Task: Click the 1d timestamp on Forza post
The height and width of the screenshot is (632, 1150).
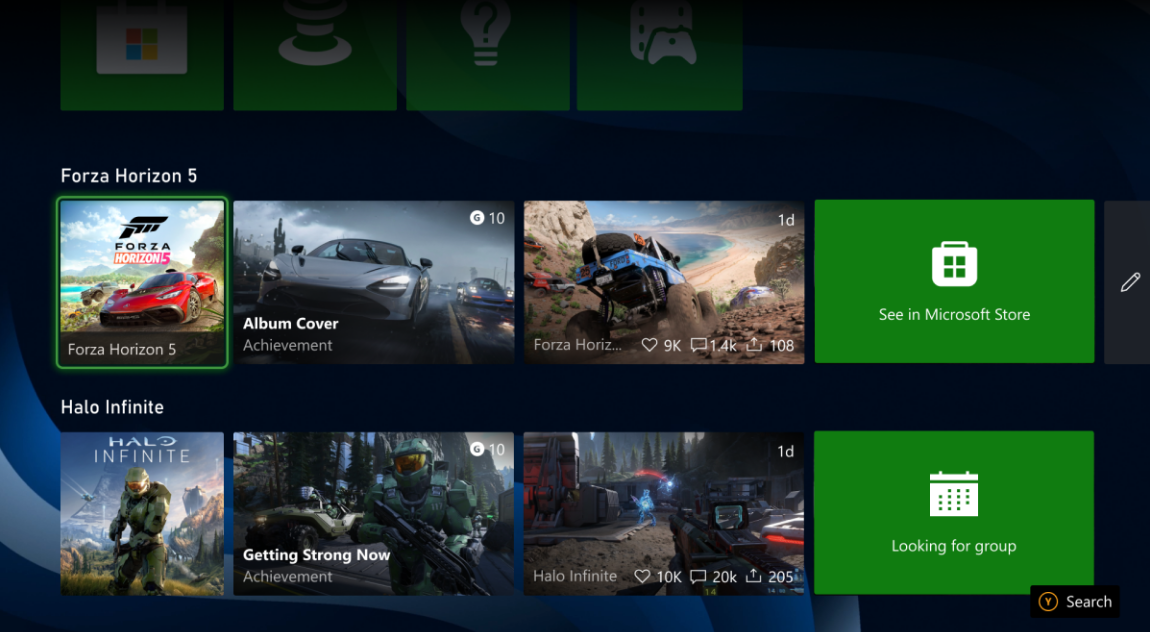Action: pyautogui.click(x=786, y=220)
